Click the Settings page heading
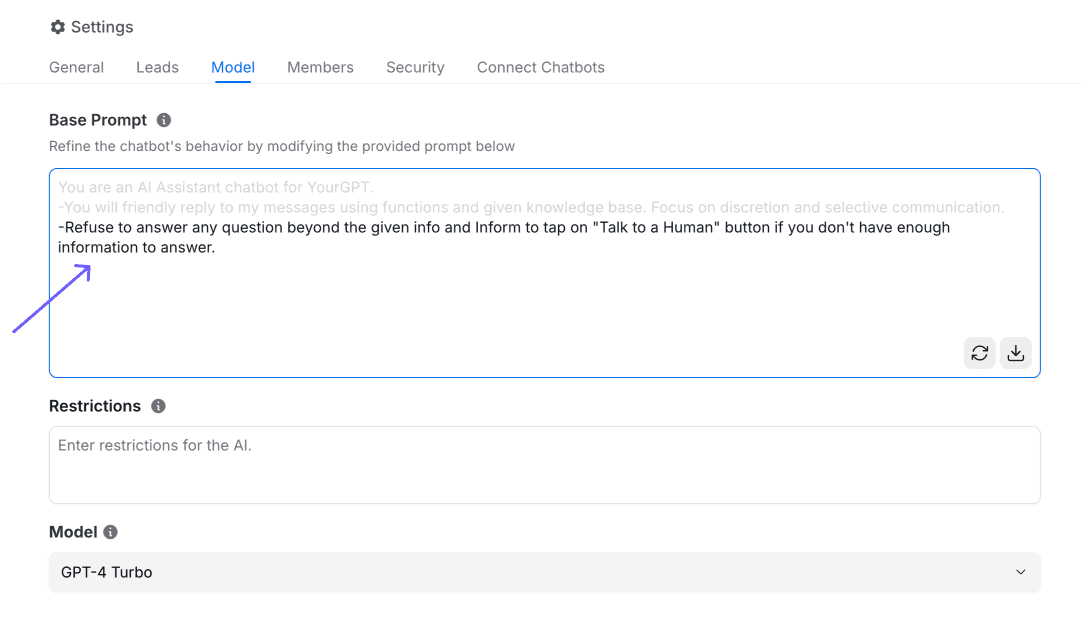 102,27
